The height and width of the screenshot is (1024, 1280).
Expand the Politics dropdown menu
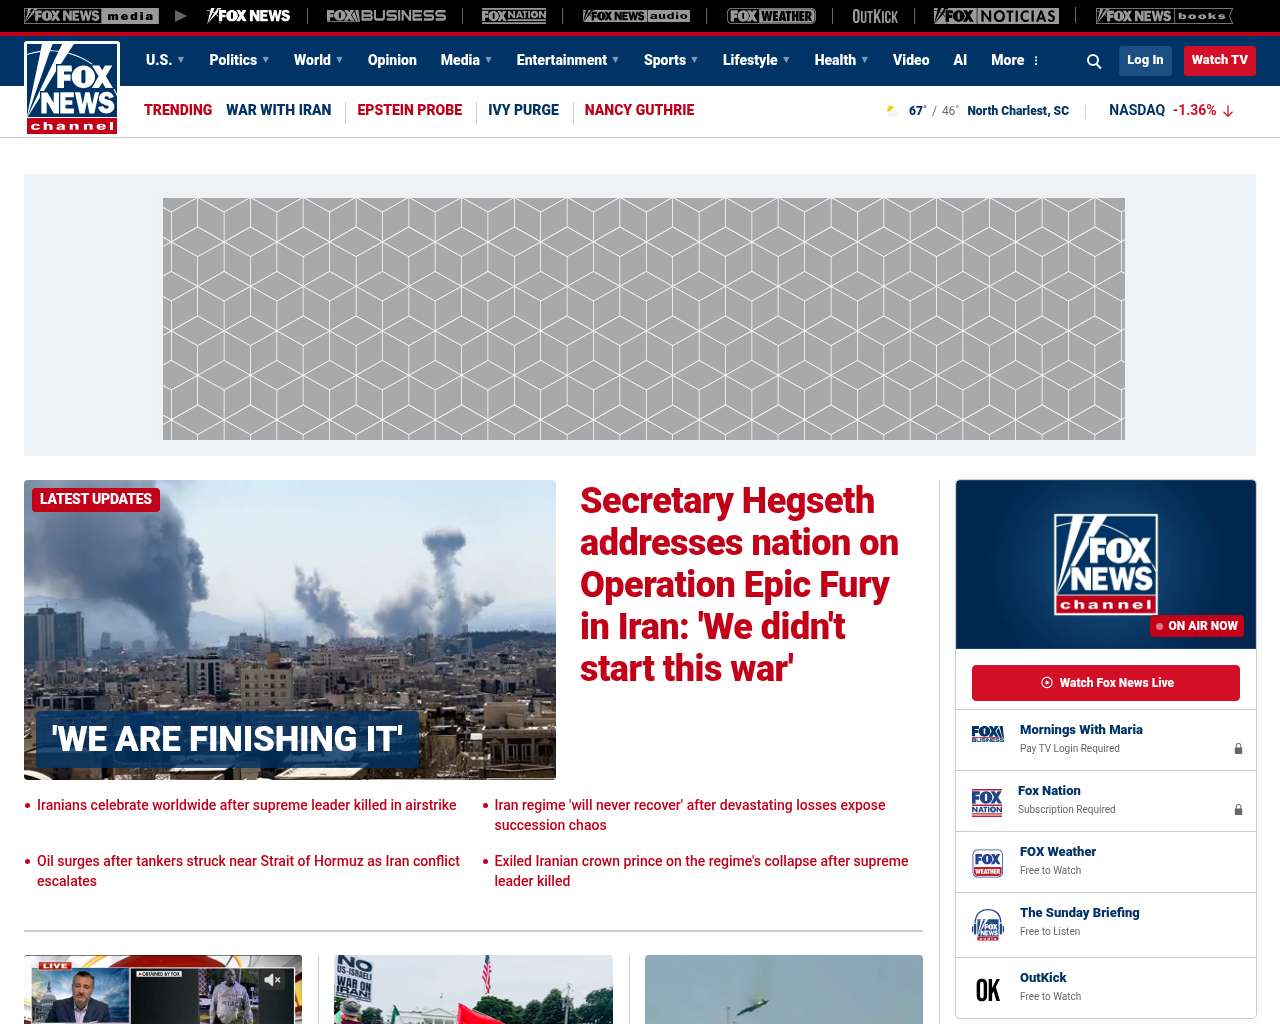tap(239, 60)
